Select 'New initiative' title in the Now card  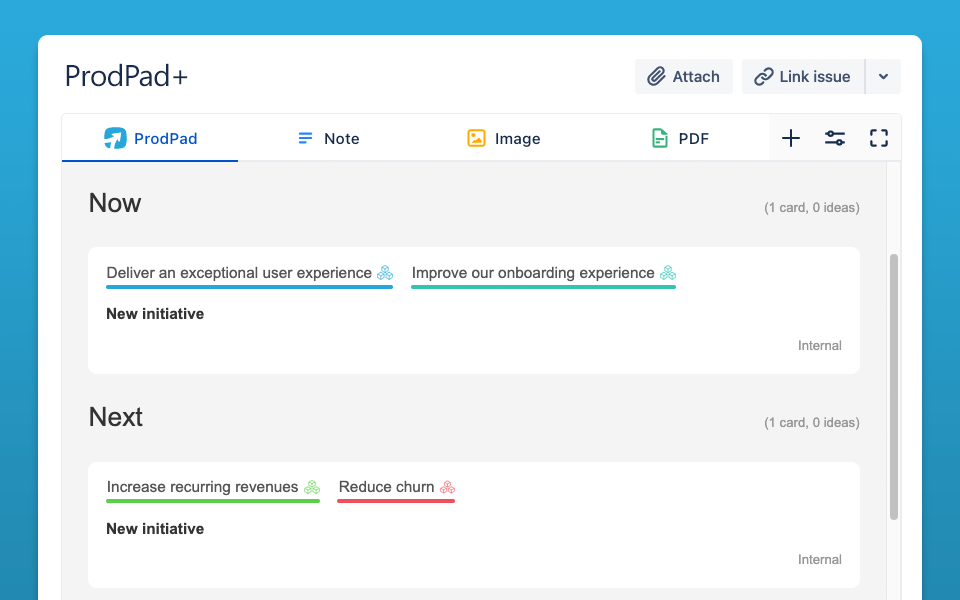pyautogui.click(x=155, y=314)
